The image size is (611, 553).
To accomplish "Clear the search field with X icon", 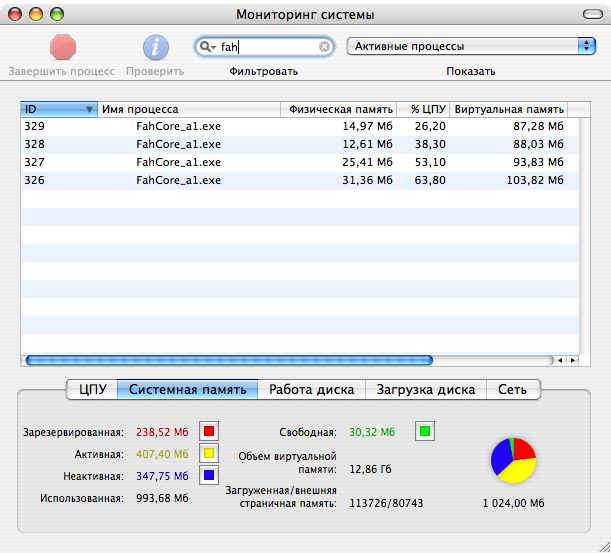I will click(x=324, y=47).
